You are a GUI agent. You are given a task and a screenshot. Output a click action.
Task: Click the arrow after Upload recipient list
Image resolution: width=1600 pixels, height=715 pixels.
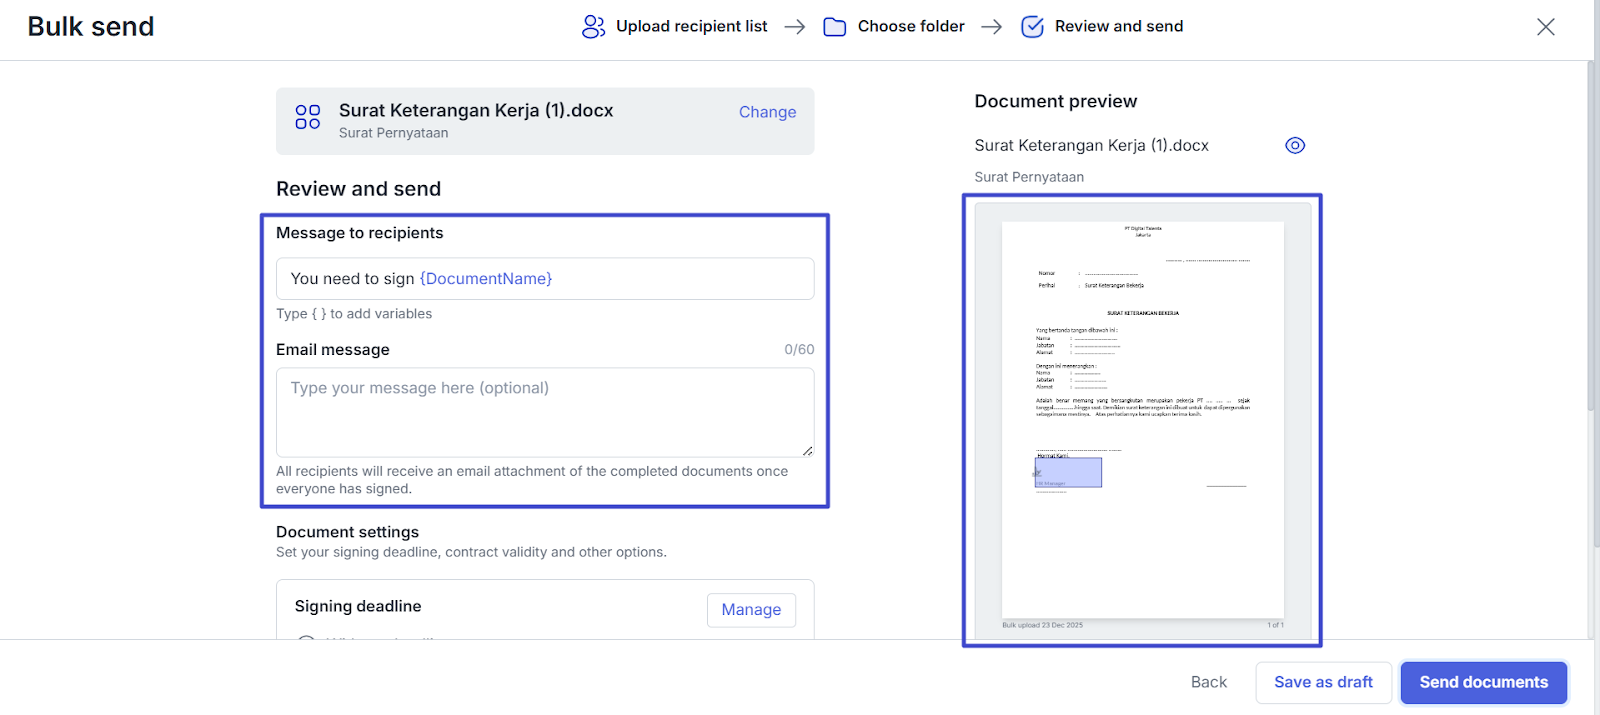tap(795, 27)
